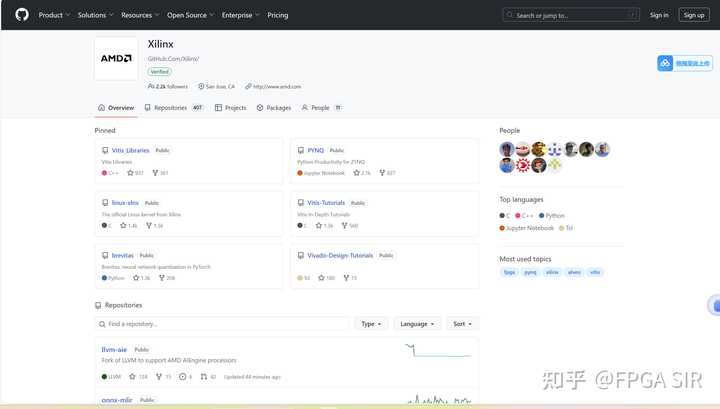The height and width of the screenshot is (409, 720).
Task: Select the vitis topic tag
Action: pos(595,272)
